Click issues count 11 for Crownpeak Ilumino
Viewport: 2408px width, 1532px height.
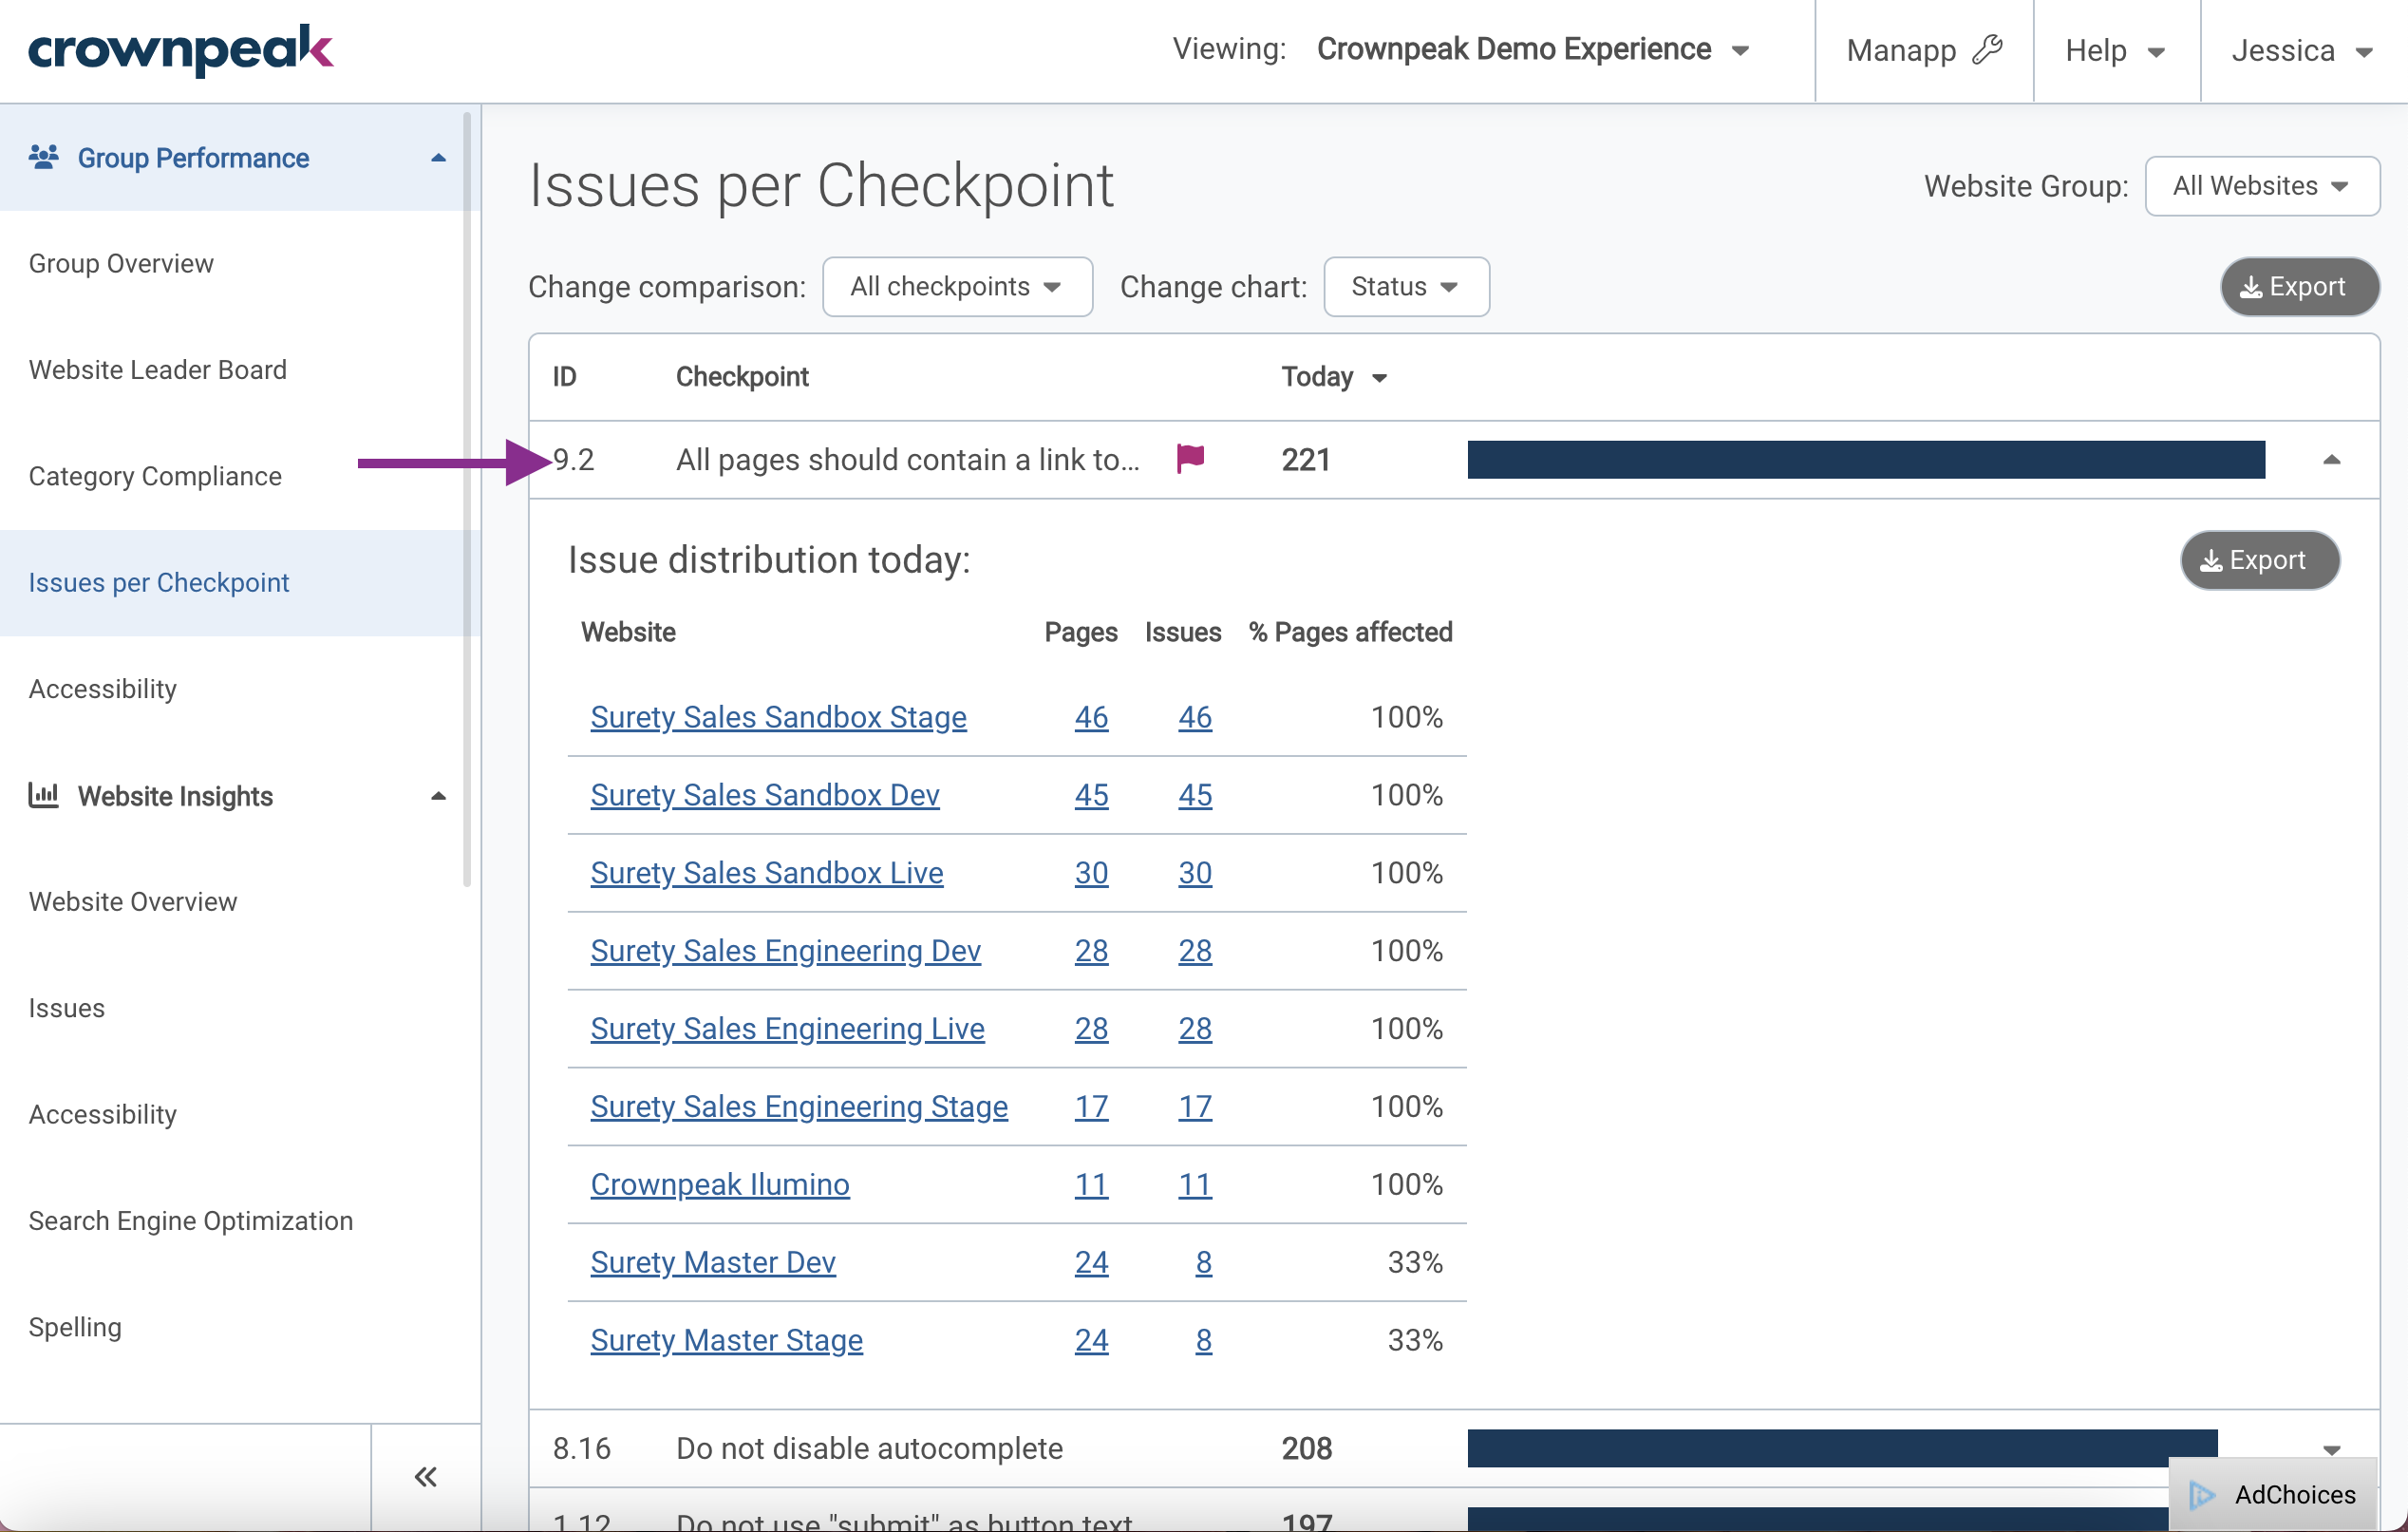1195,1185
